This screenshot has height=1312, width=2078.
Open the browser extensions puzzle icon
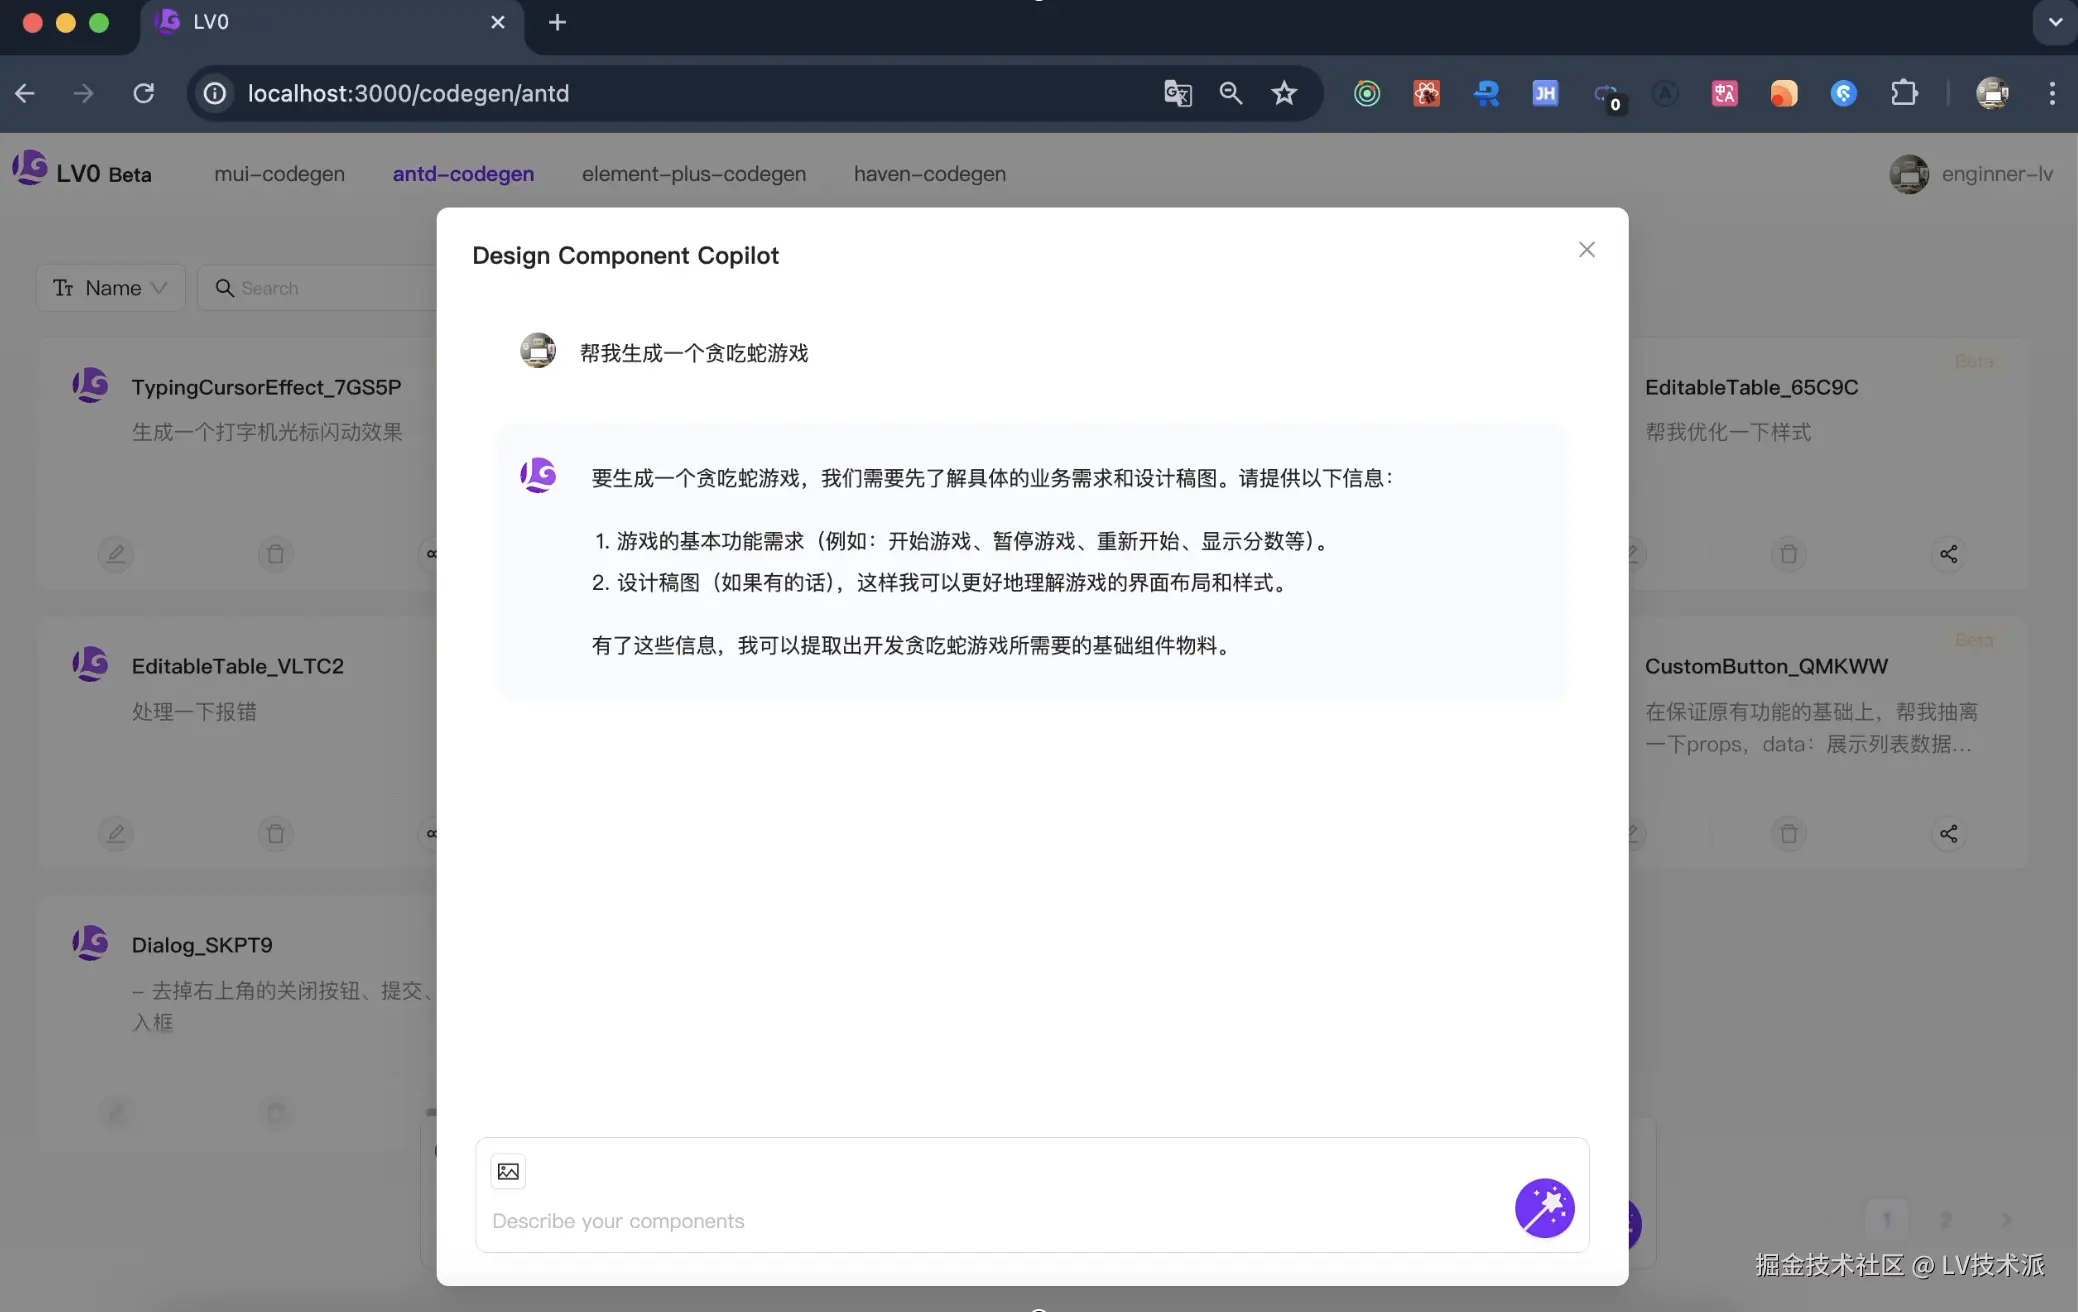click(x=1904, y=93)
